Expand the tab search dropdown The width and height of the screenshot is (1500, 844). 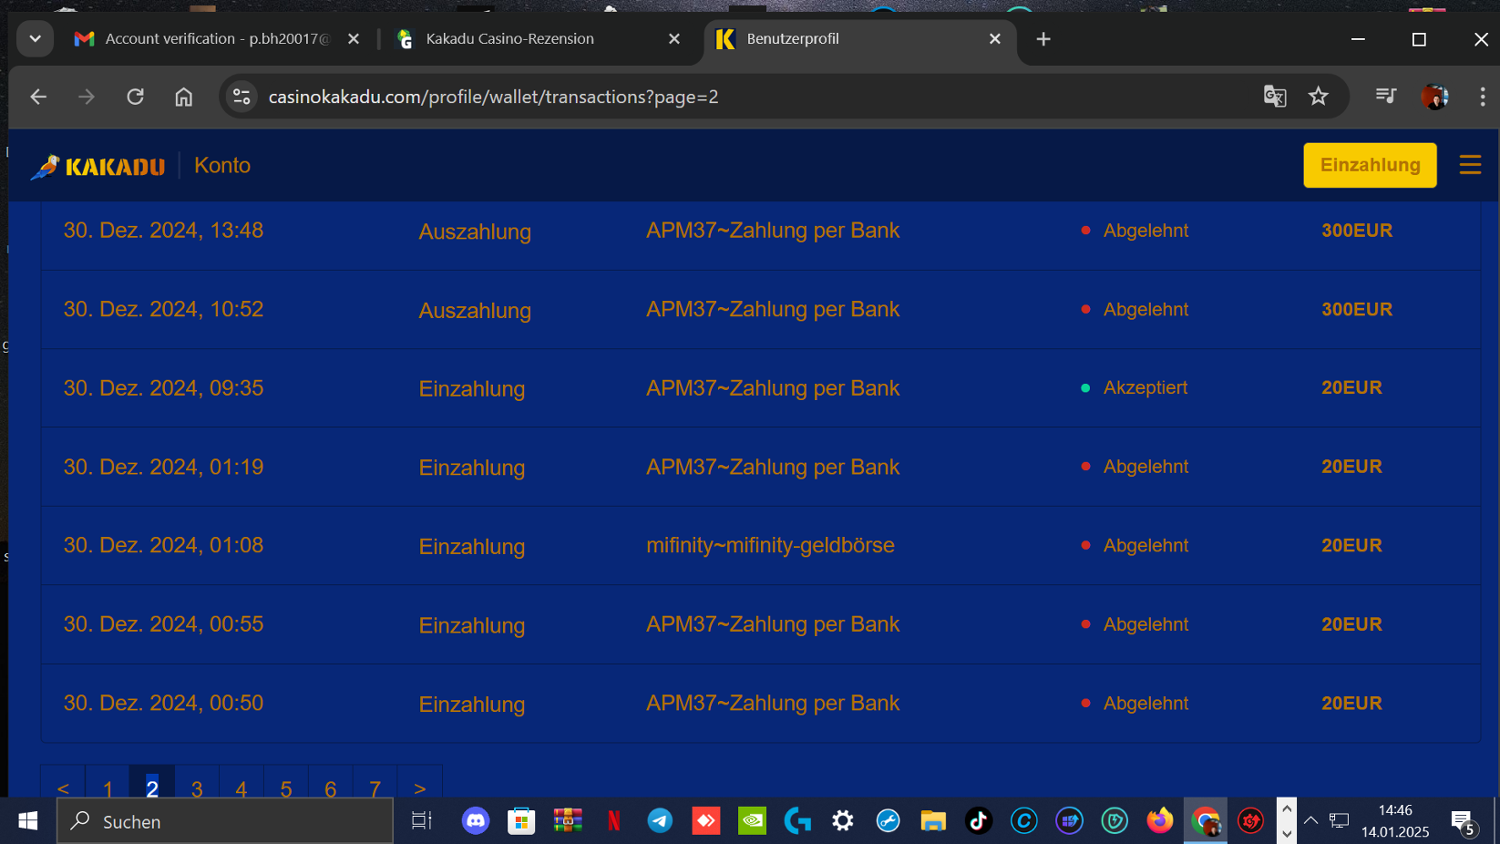tap(35, 39)
